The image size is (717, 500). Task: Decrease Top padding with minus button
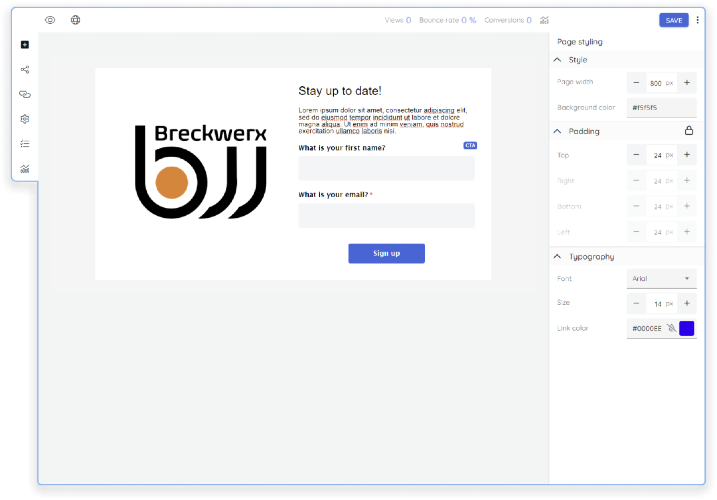click(x=636, y=155)
